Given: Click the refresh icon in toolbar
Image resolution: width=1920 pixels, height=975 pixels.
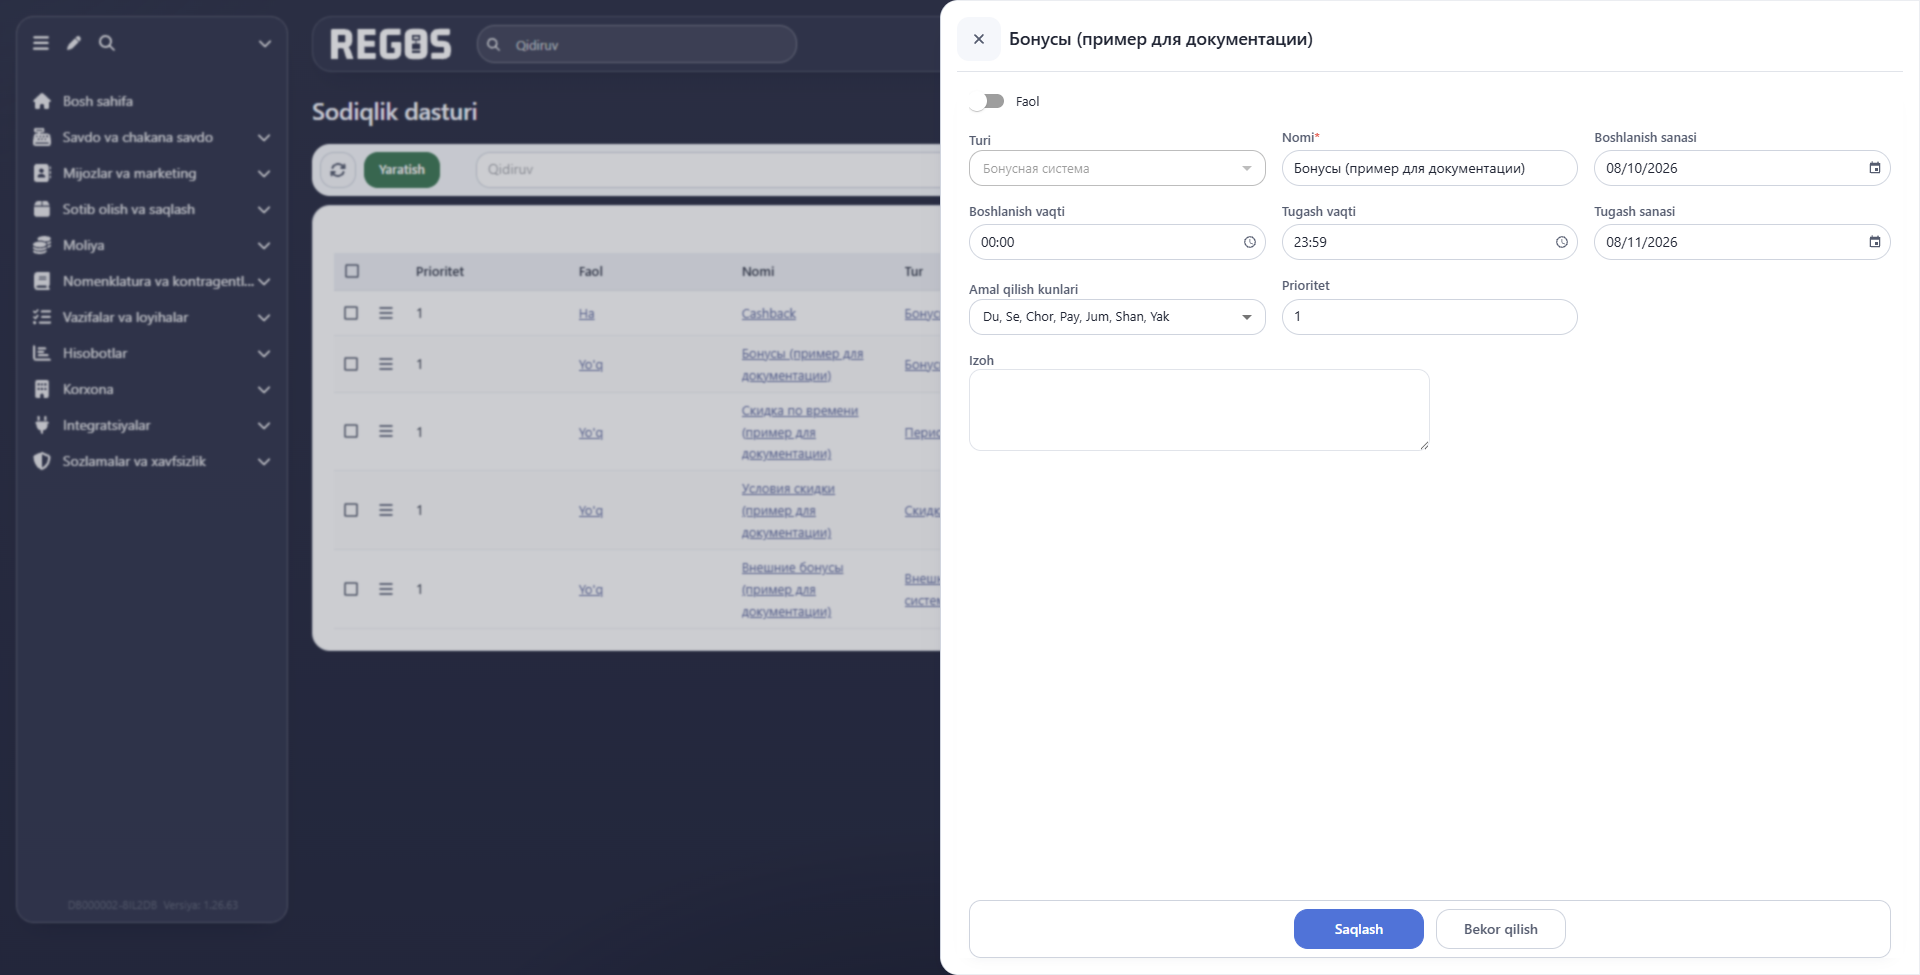Looking at the screenshot, I should click(x=338, y=170).
